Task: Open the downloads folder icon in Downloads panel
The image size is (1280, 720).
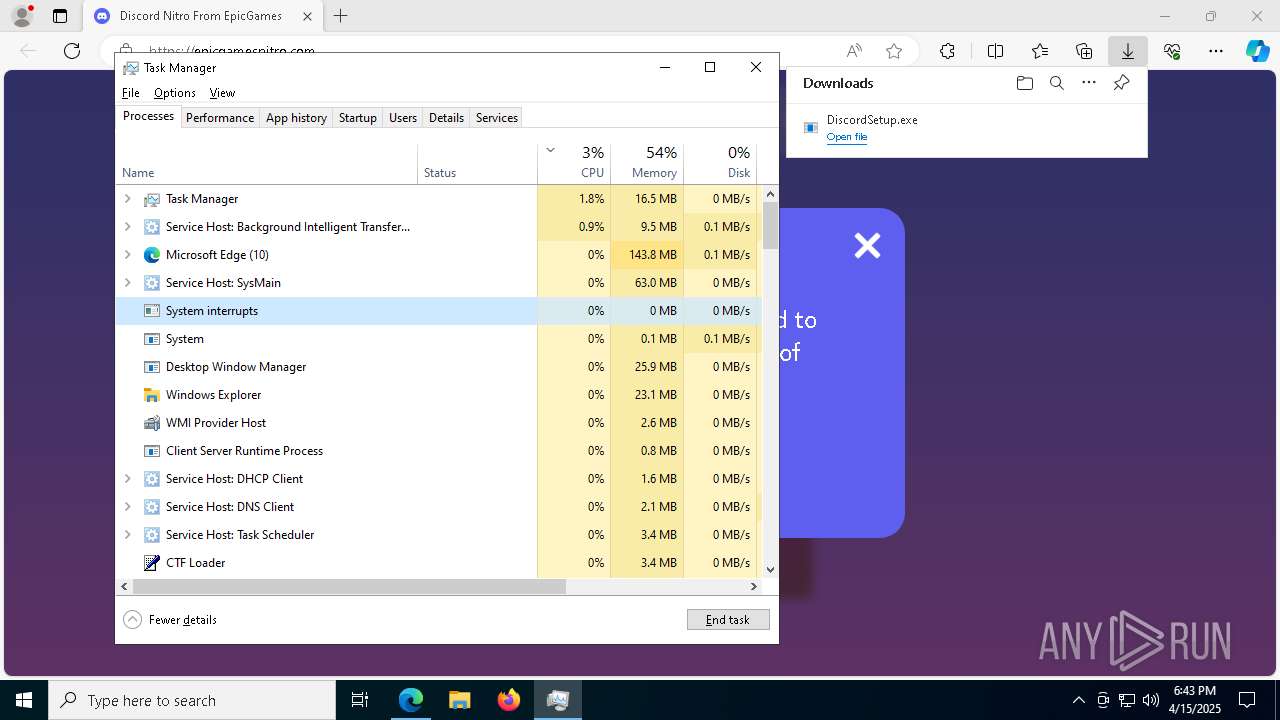Action: 1024,83
